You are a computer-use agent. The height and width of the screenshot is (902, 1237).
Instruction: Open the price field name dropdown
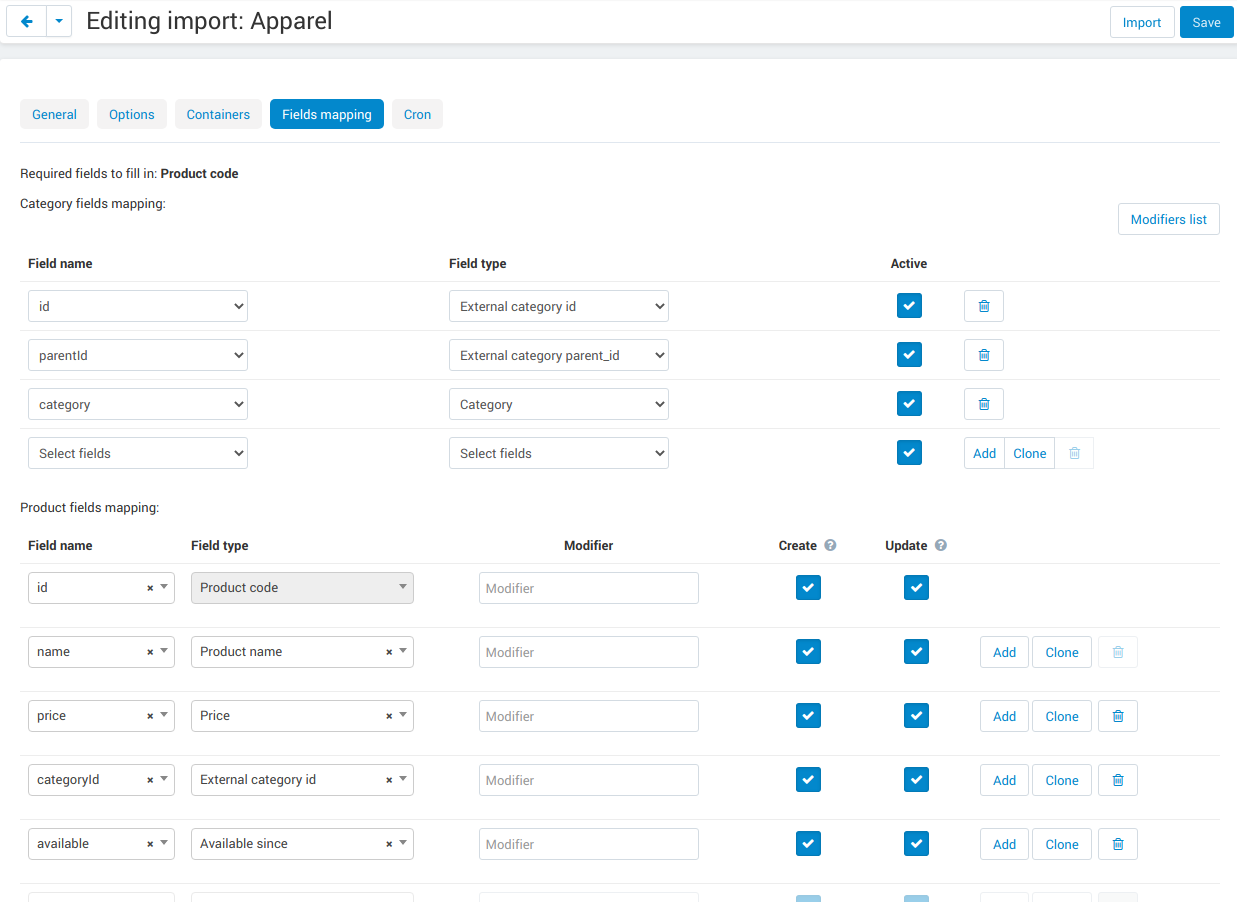(x=101, y=716)
